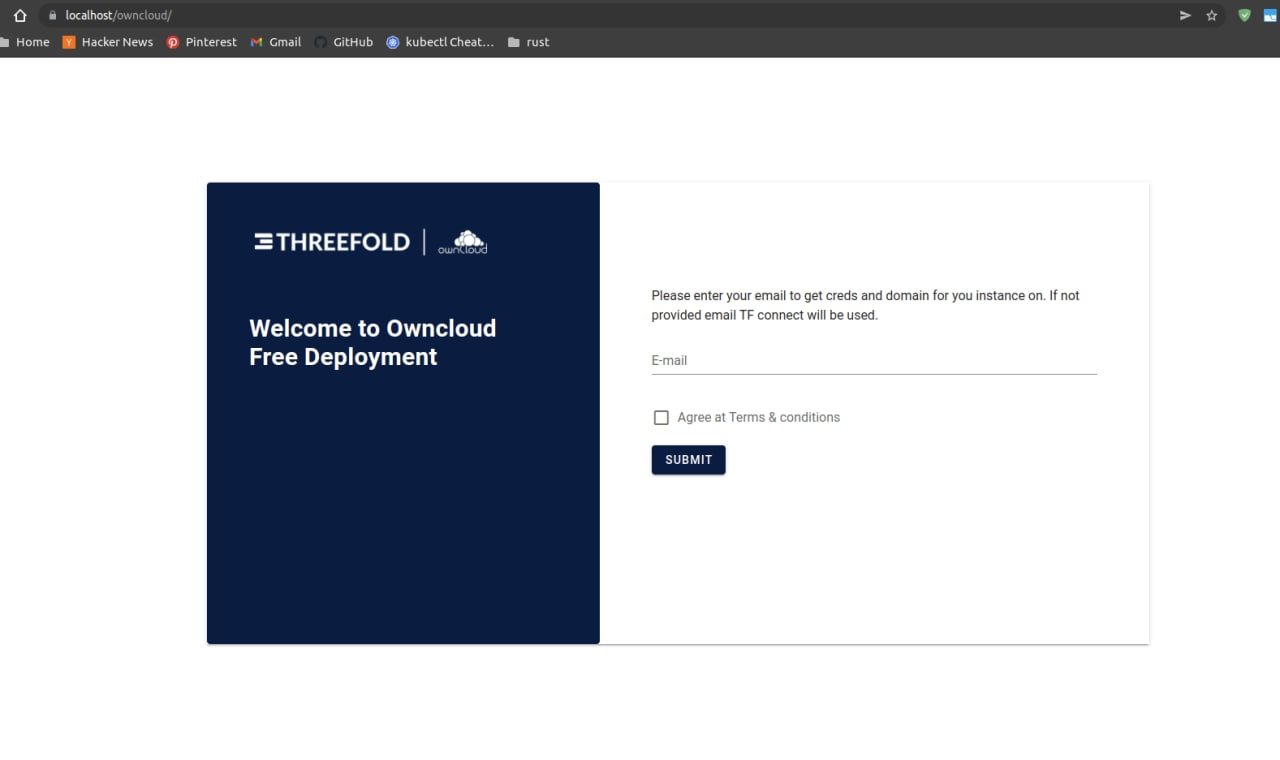Open Gmail from the bookmarks bar
This screenshot has height=760, width=1280.
tap(275, 42)
